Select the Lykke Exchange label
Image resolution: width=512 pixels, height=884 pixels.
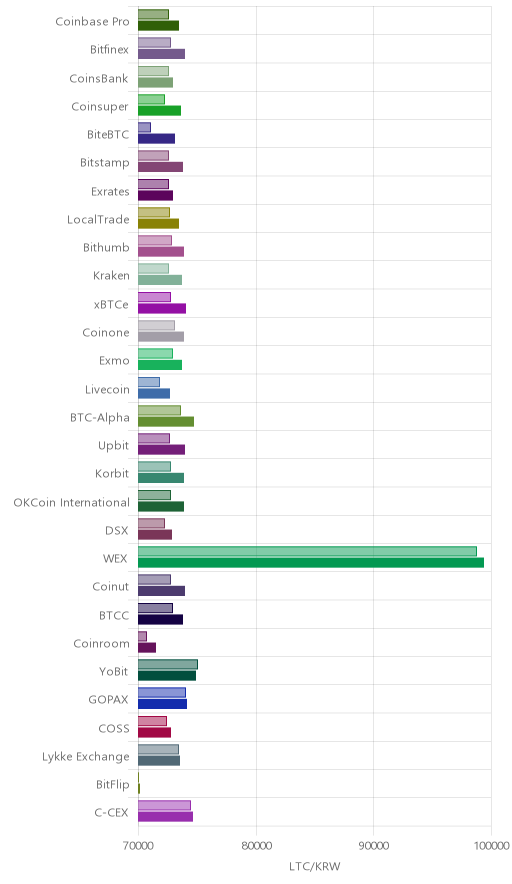[86, 757]
